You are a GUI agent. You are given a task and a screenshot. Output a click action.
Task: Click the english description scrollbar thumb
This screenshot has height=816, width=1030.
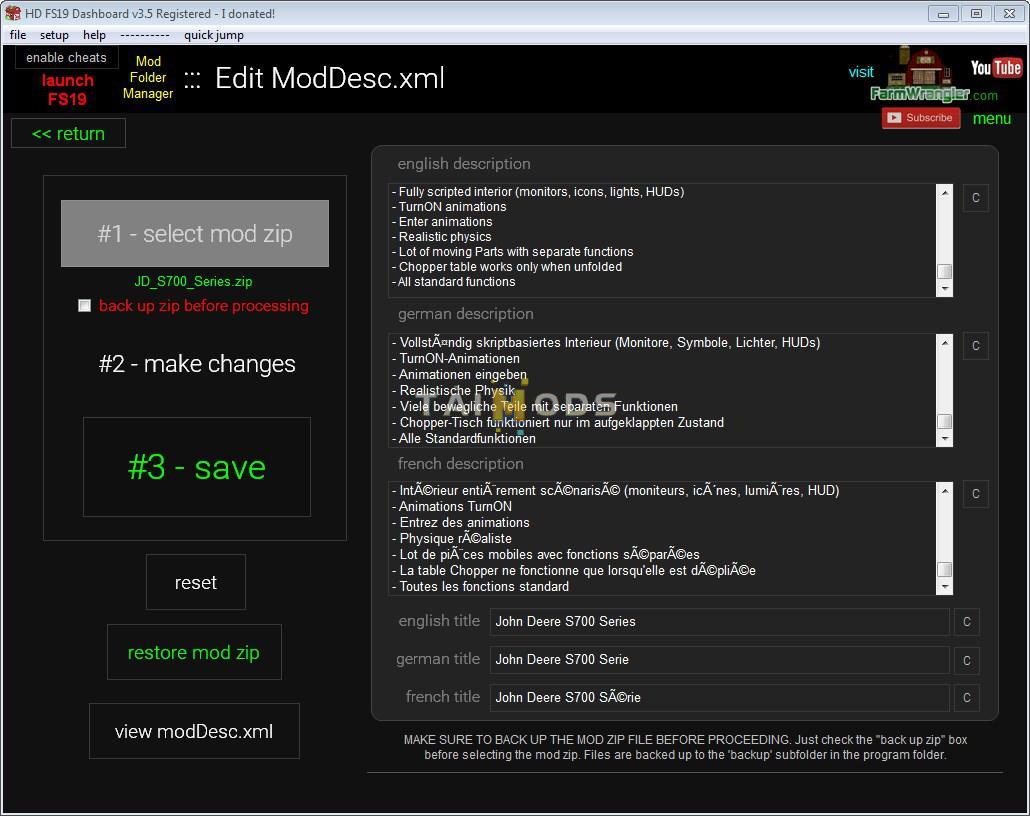coord(945,271)
